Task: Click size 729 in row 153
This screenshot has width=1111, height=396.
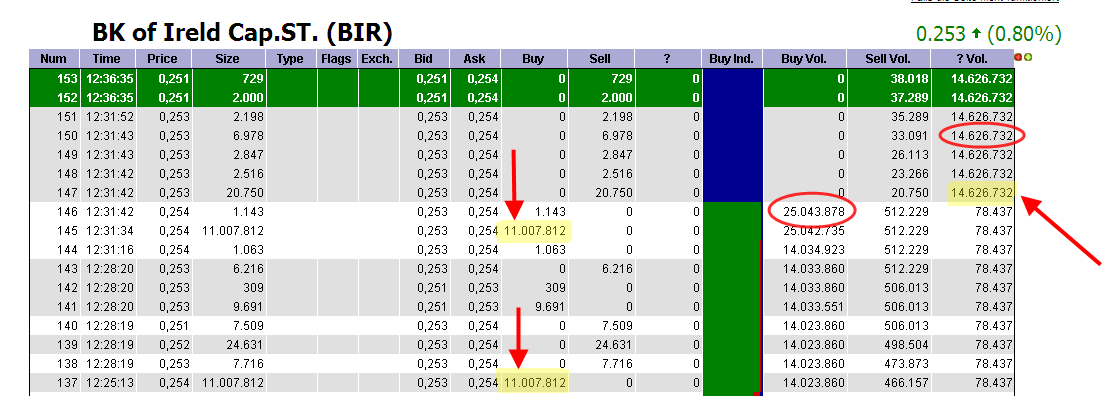Action: pyautogui.click(x=253, y=78)
